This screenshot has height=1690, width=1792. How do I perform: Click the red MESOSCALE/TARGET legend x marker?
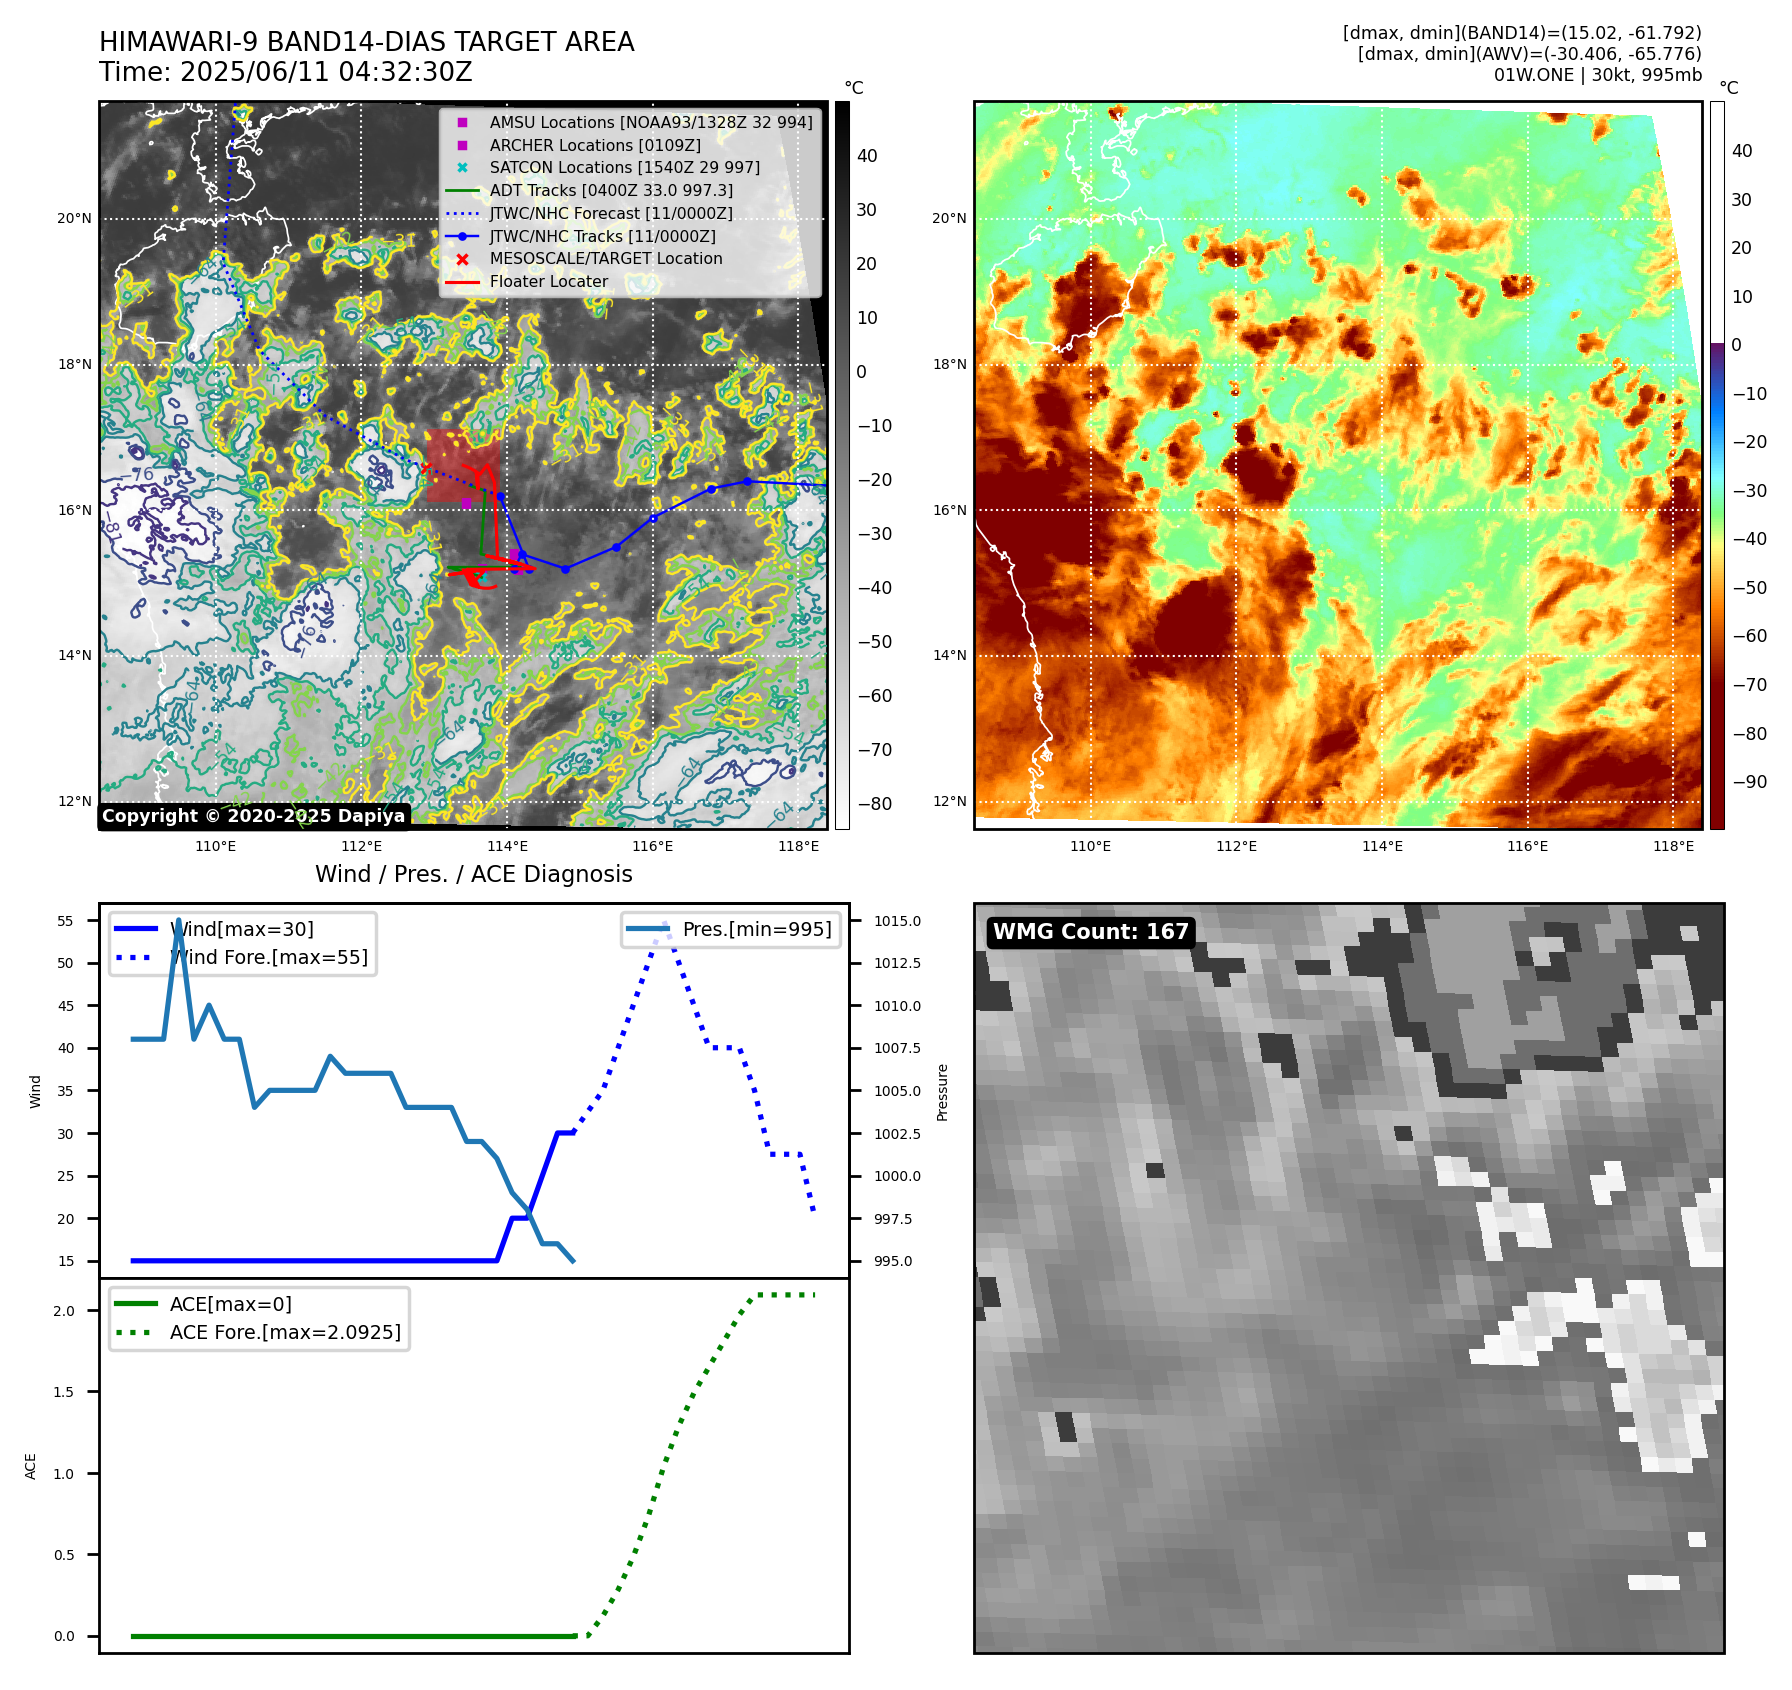point(462,259)
